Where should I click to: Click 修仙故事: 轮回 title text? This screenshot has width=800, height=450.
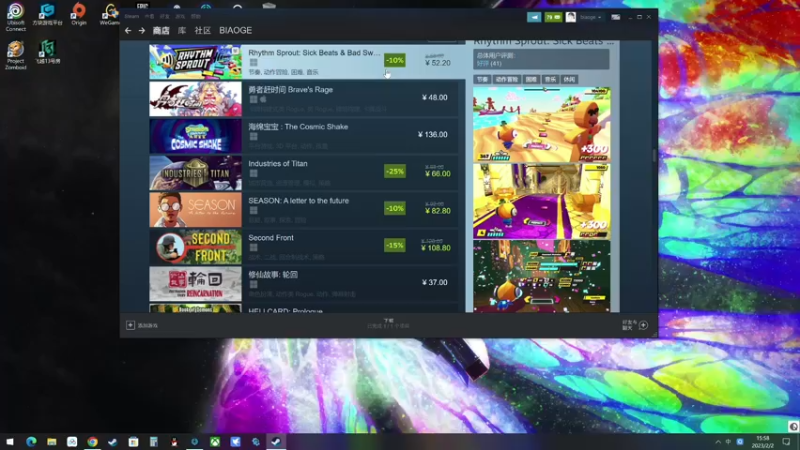tap(273, 274)
